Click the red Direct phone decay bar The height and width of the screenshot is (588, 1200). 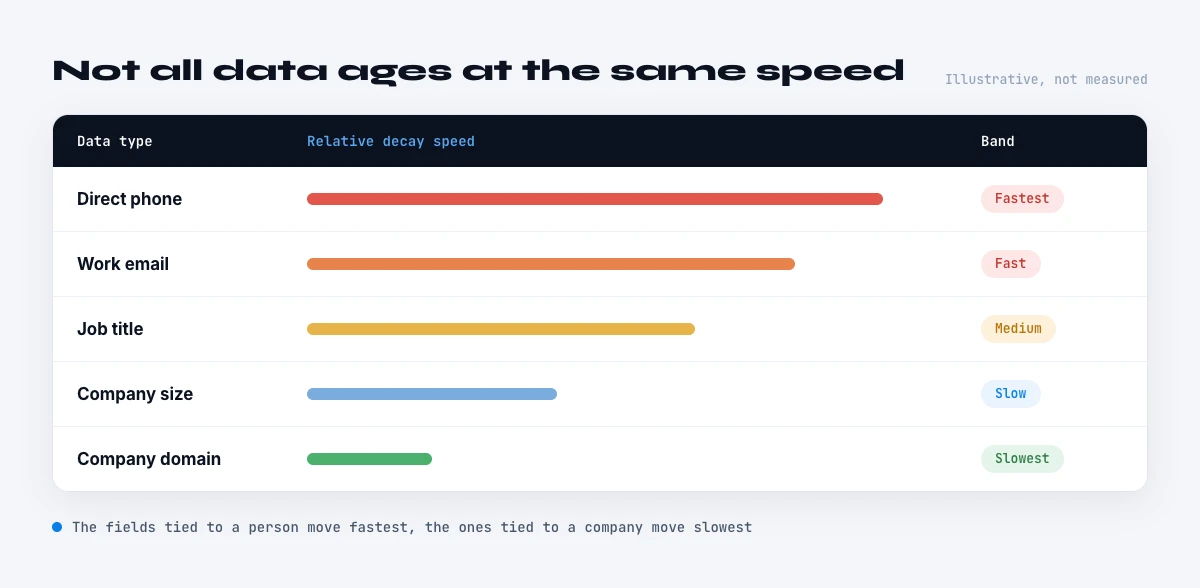[x=595, y=199]
